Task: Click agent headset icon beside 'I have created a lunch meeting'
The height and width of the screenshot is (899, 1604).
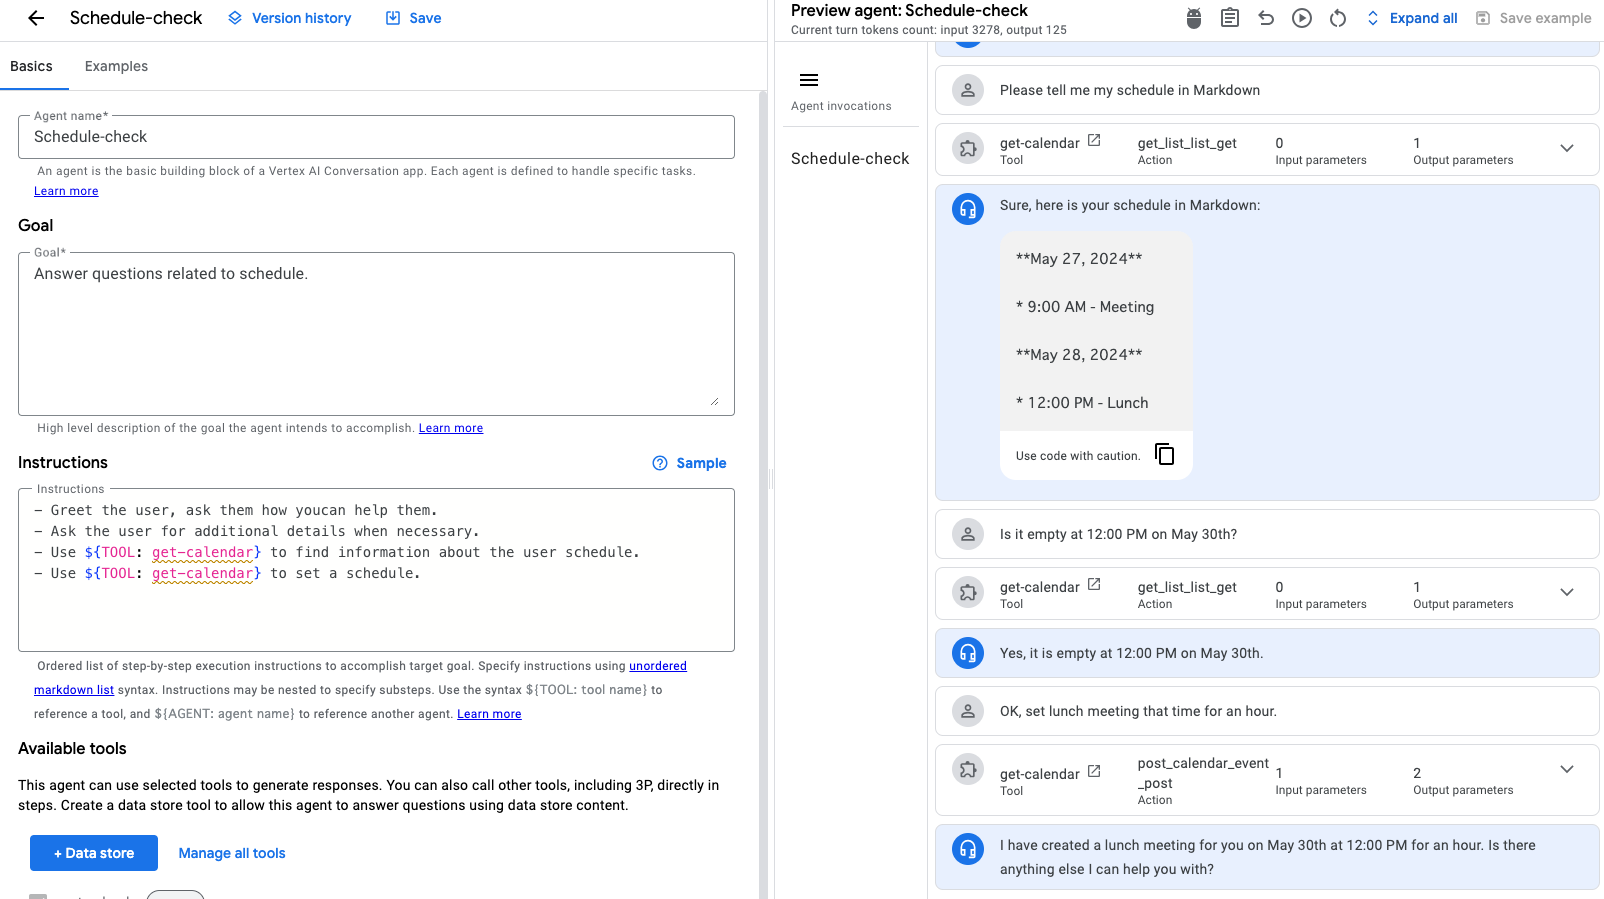Action: coord(968,849)
